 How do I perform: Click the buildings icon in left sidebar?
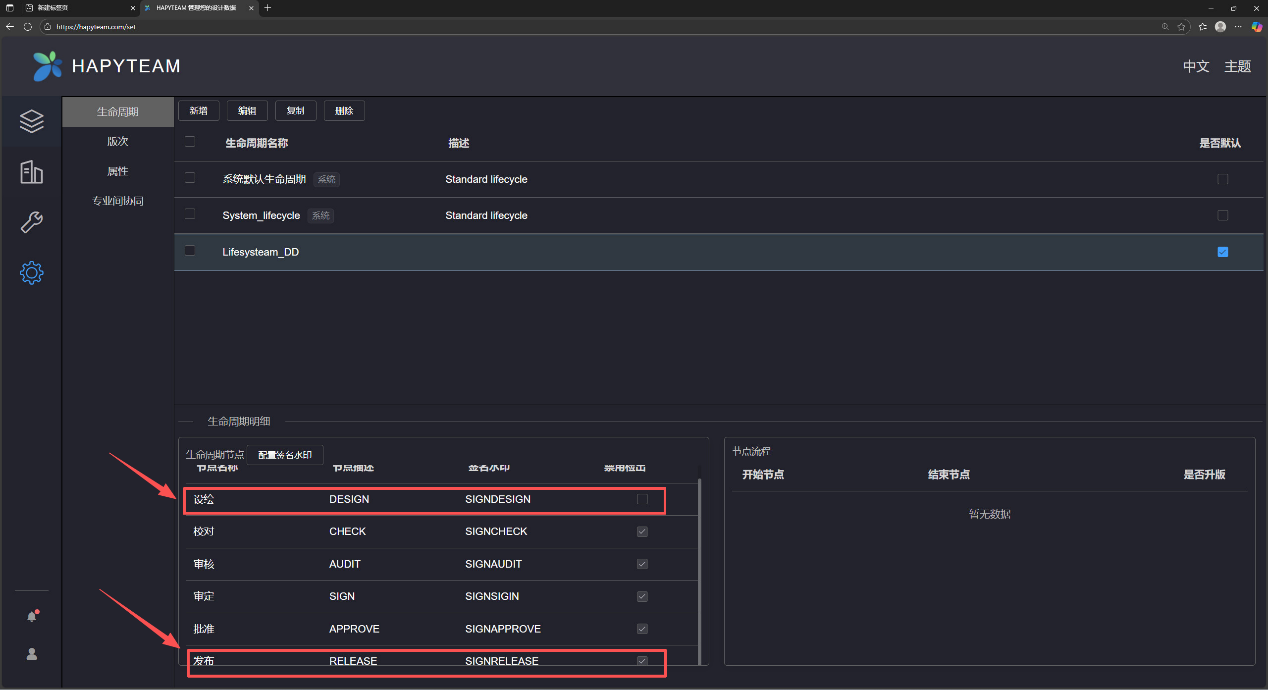pos(31,172)
